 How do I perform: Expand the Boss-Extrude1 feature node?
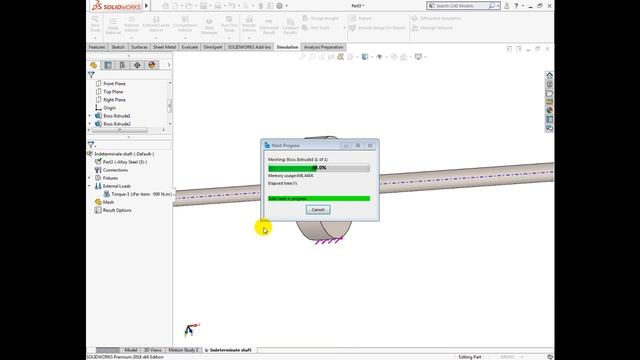pos(90,116)
